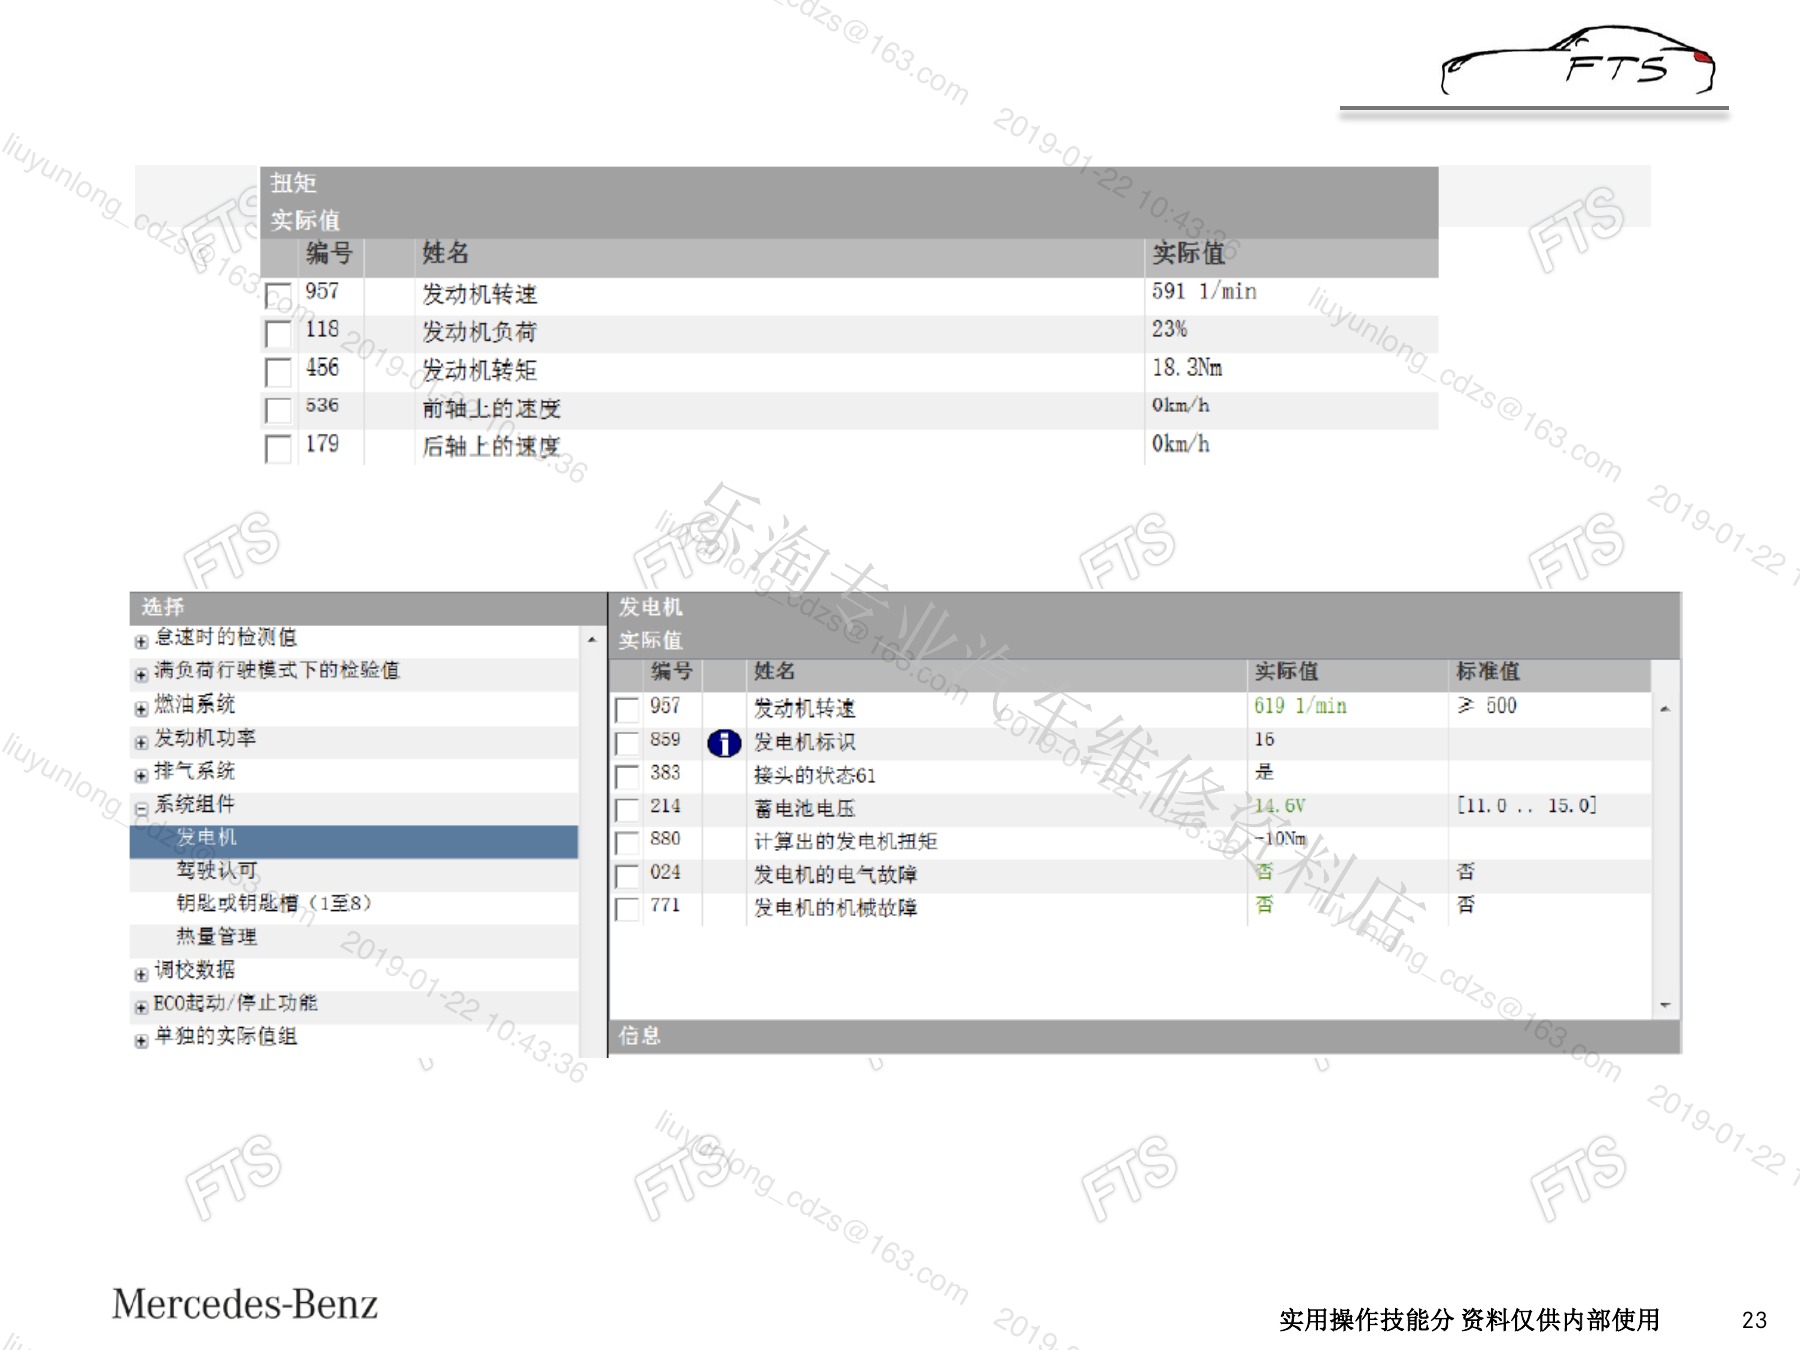Collapse the 系统组件 tree node

141,808
